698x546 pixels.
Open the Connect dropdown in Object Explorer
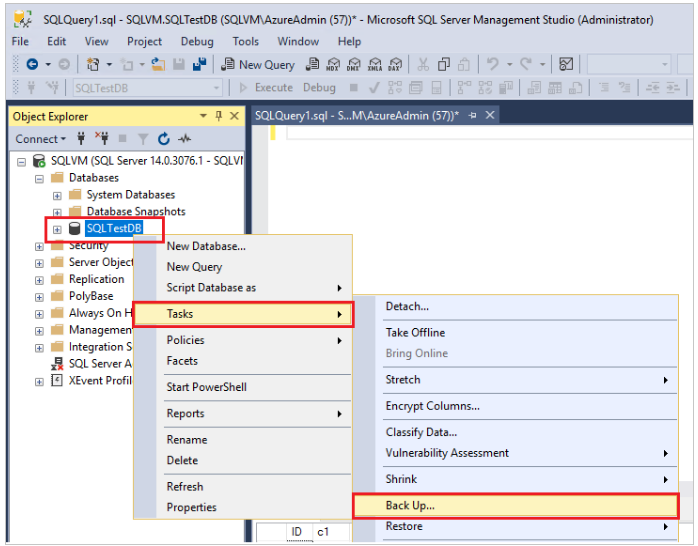tap(41, 139)
